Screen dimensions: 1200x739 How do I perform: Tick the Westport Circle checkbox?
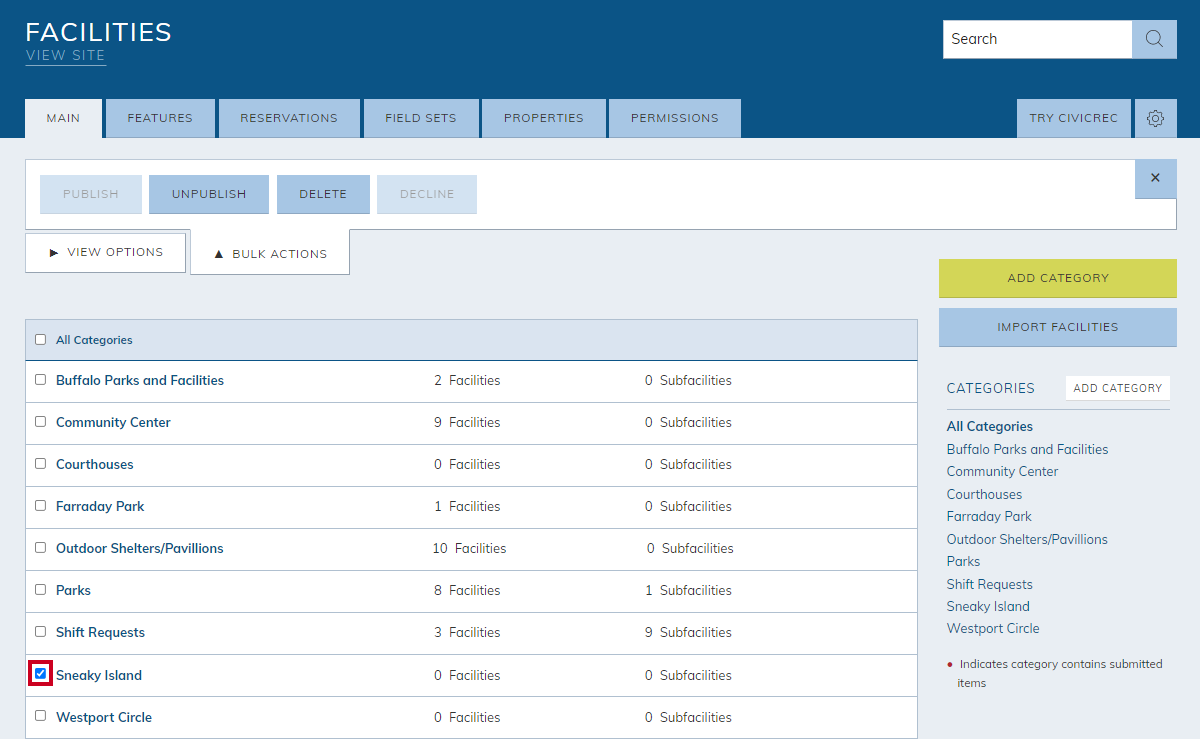tap(41, 716)
